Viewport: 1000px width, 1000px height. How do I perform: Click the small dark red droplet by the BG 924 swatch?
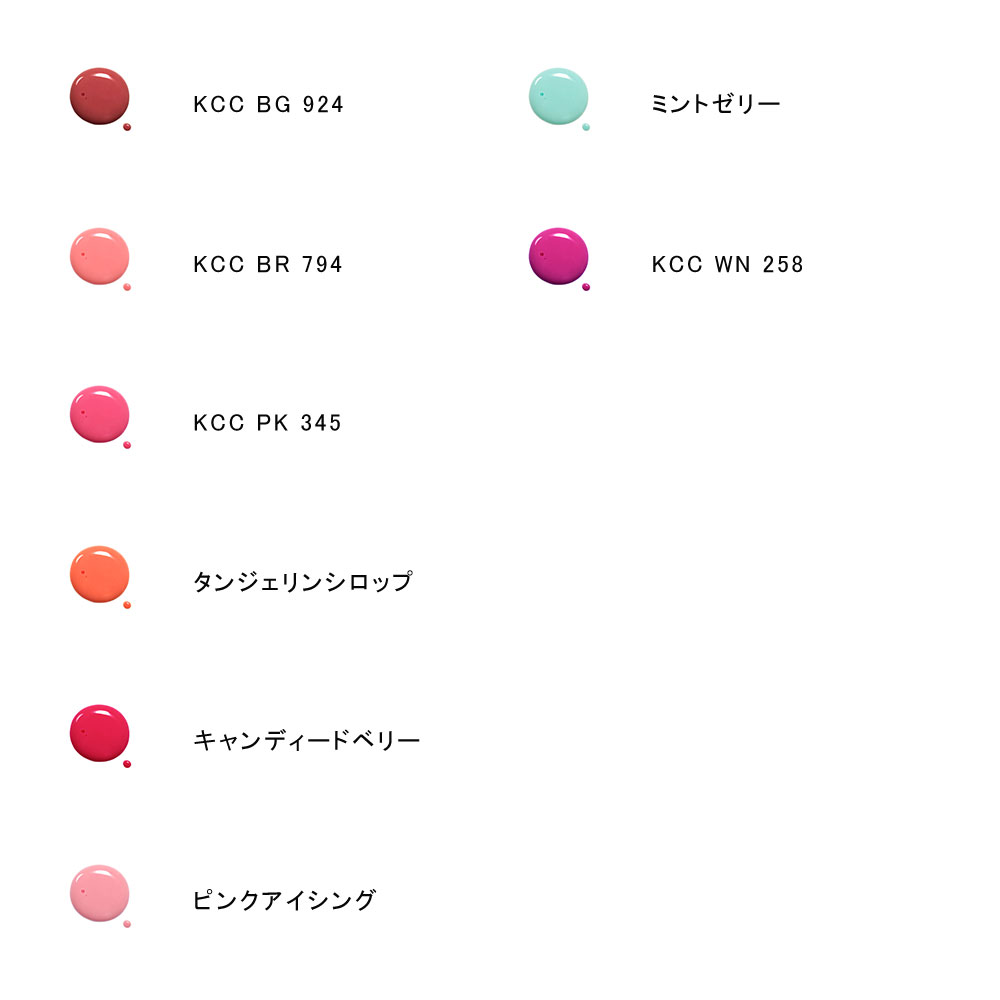click(127, 127)
